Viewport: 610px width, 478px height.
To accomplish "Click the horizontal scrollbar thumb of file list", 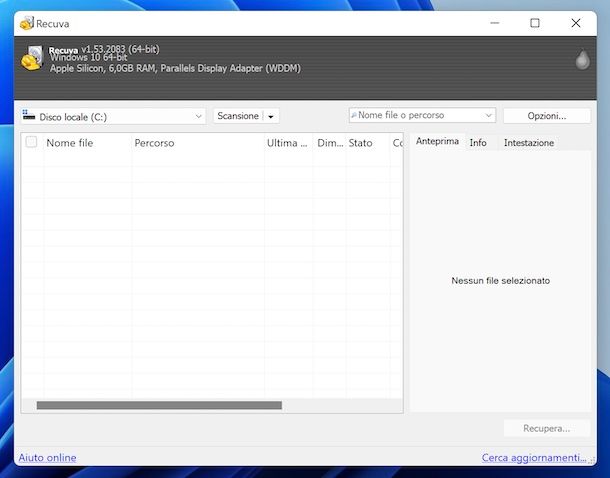I will tap(159, 405).
